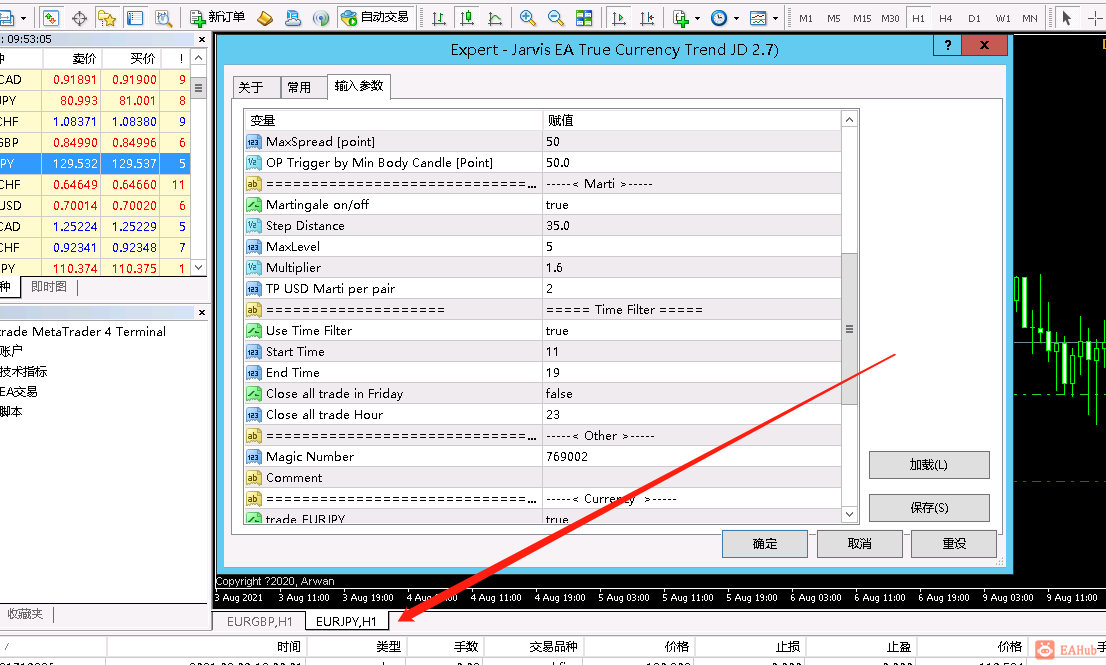Click the 保存(S) save button
The image size is (1106, 665).
[x=928, y=508]
